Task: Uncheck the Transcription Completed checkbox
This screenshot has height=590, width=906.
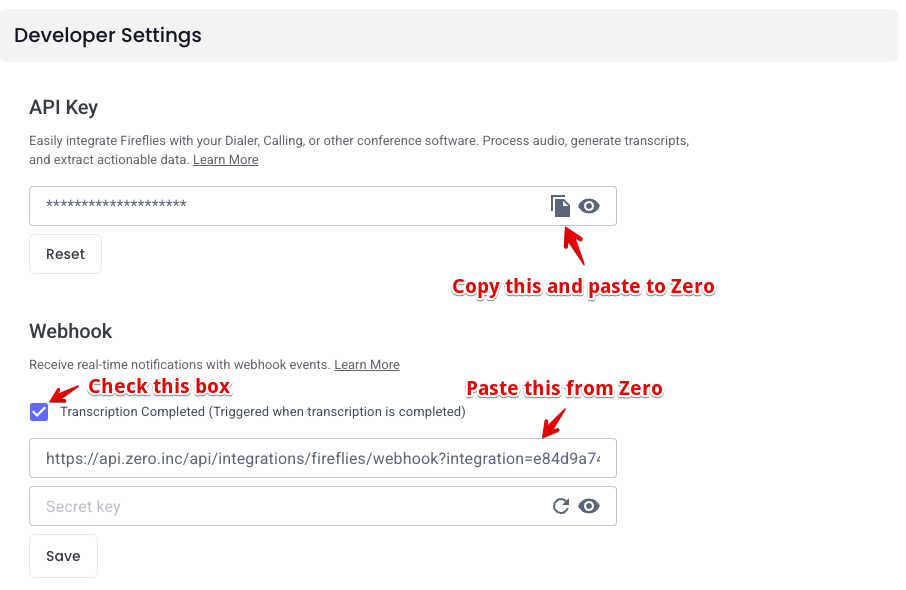Action: 39,412
